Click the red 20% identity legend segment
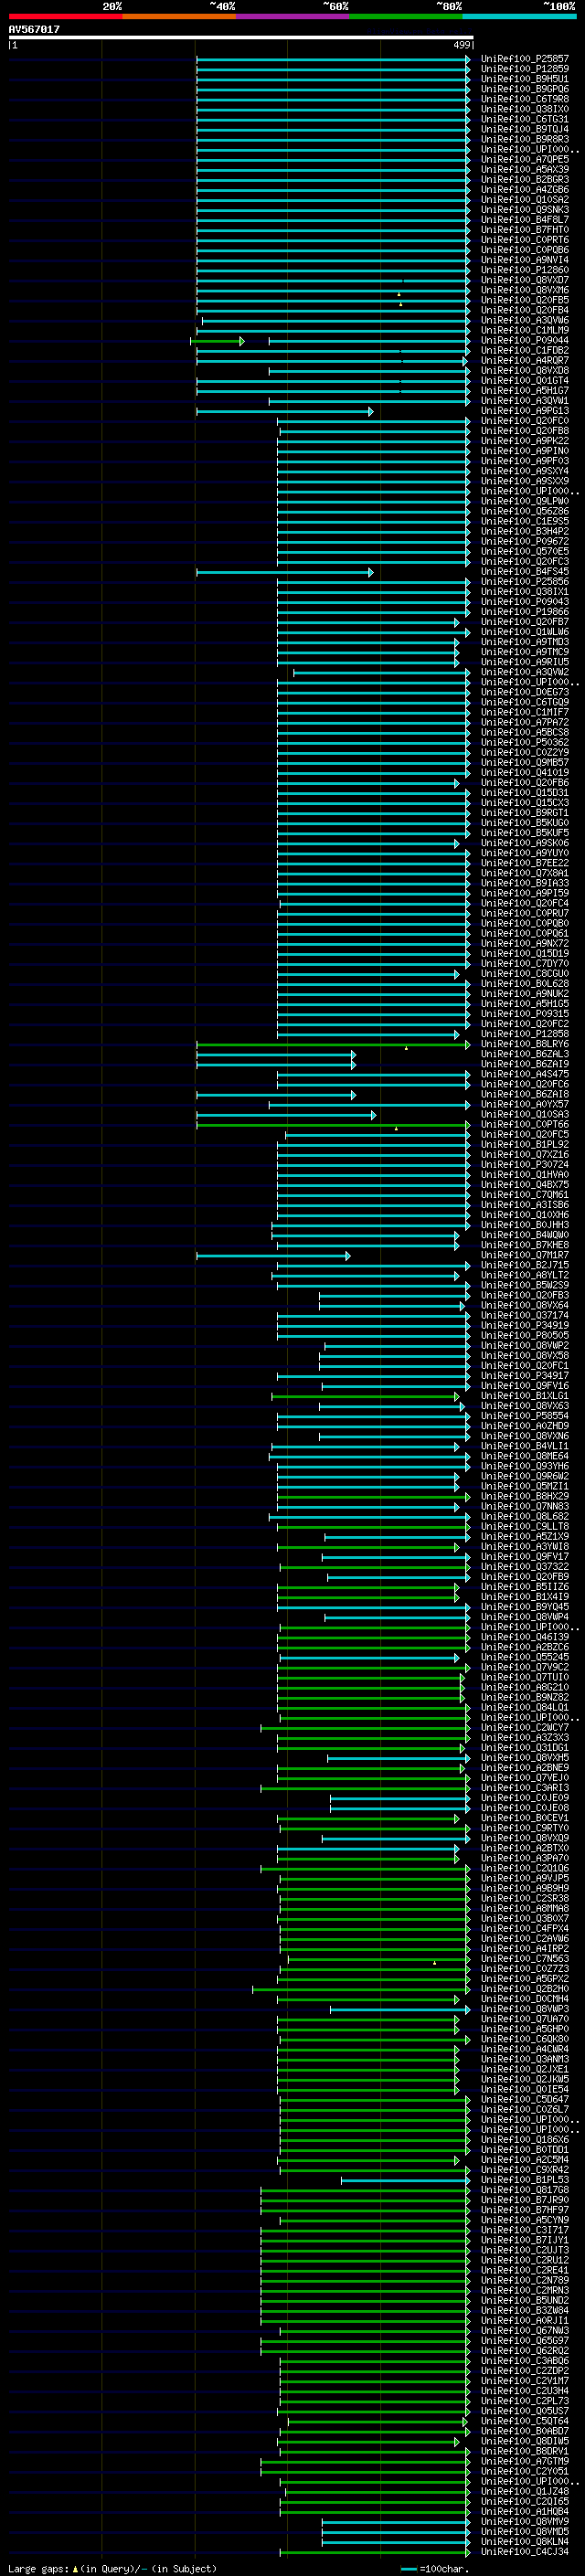This screenshot has height=2576, width=585. coord(65,16)
